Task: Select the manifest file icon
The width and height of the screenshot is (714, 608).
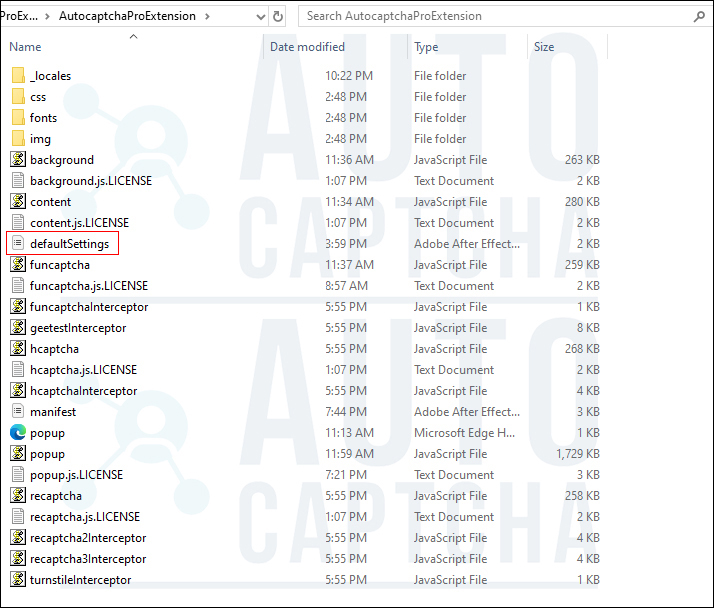Action: pyautogui.click(x=18, y=411)
